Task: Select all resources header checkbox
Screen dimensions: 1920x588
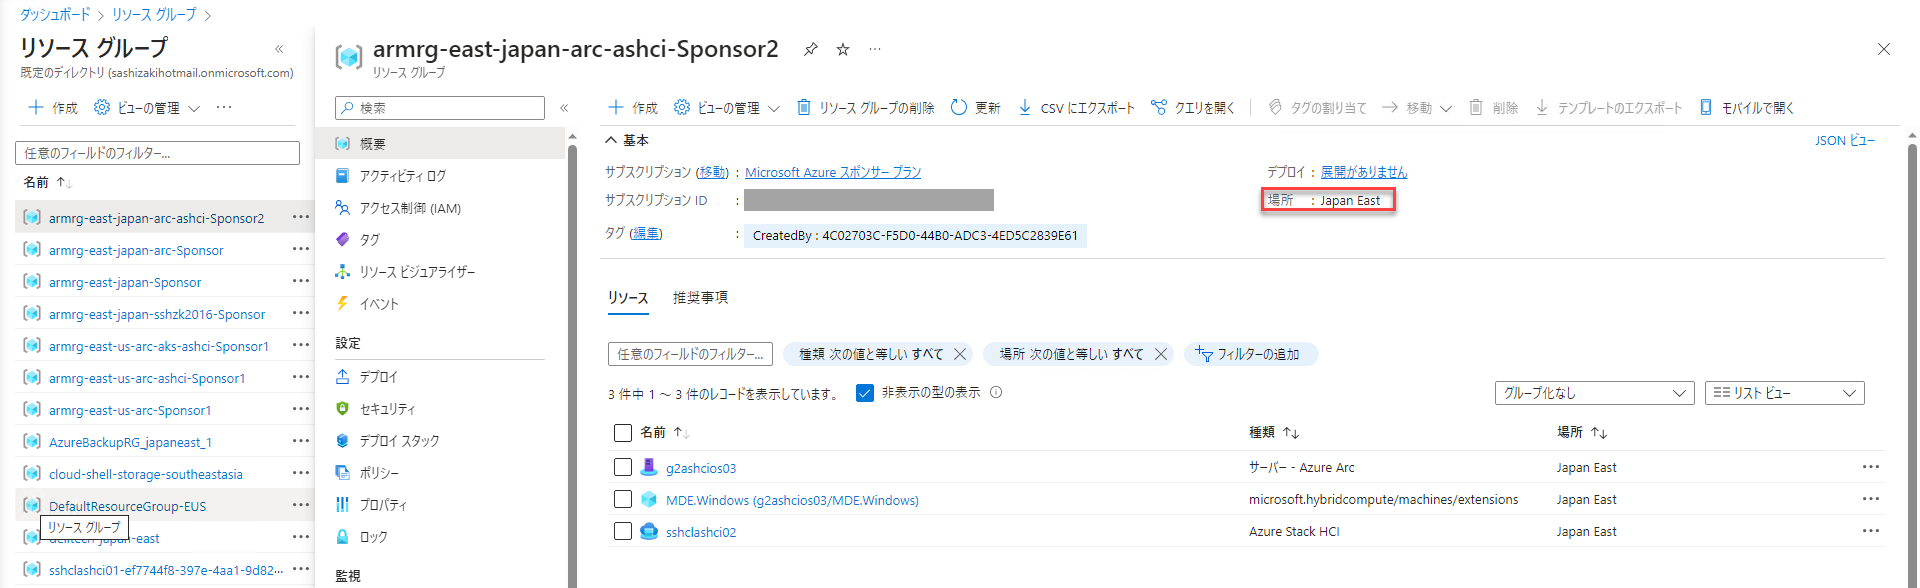Action: tap(623, 433)
